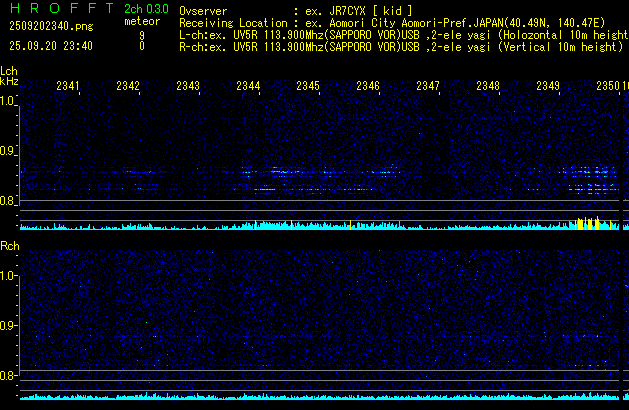This screenshot has width=629, height=410.
Task: Select the R-ch antenna description line
Action: coord(398,46)
